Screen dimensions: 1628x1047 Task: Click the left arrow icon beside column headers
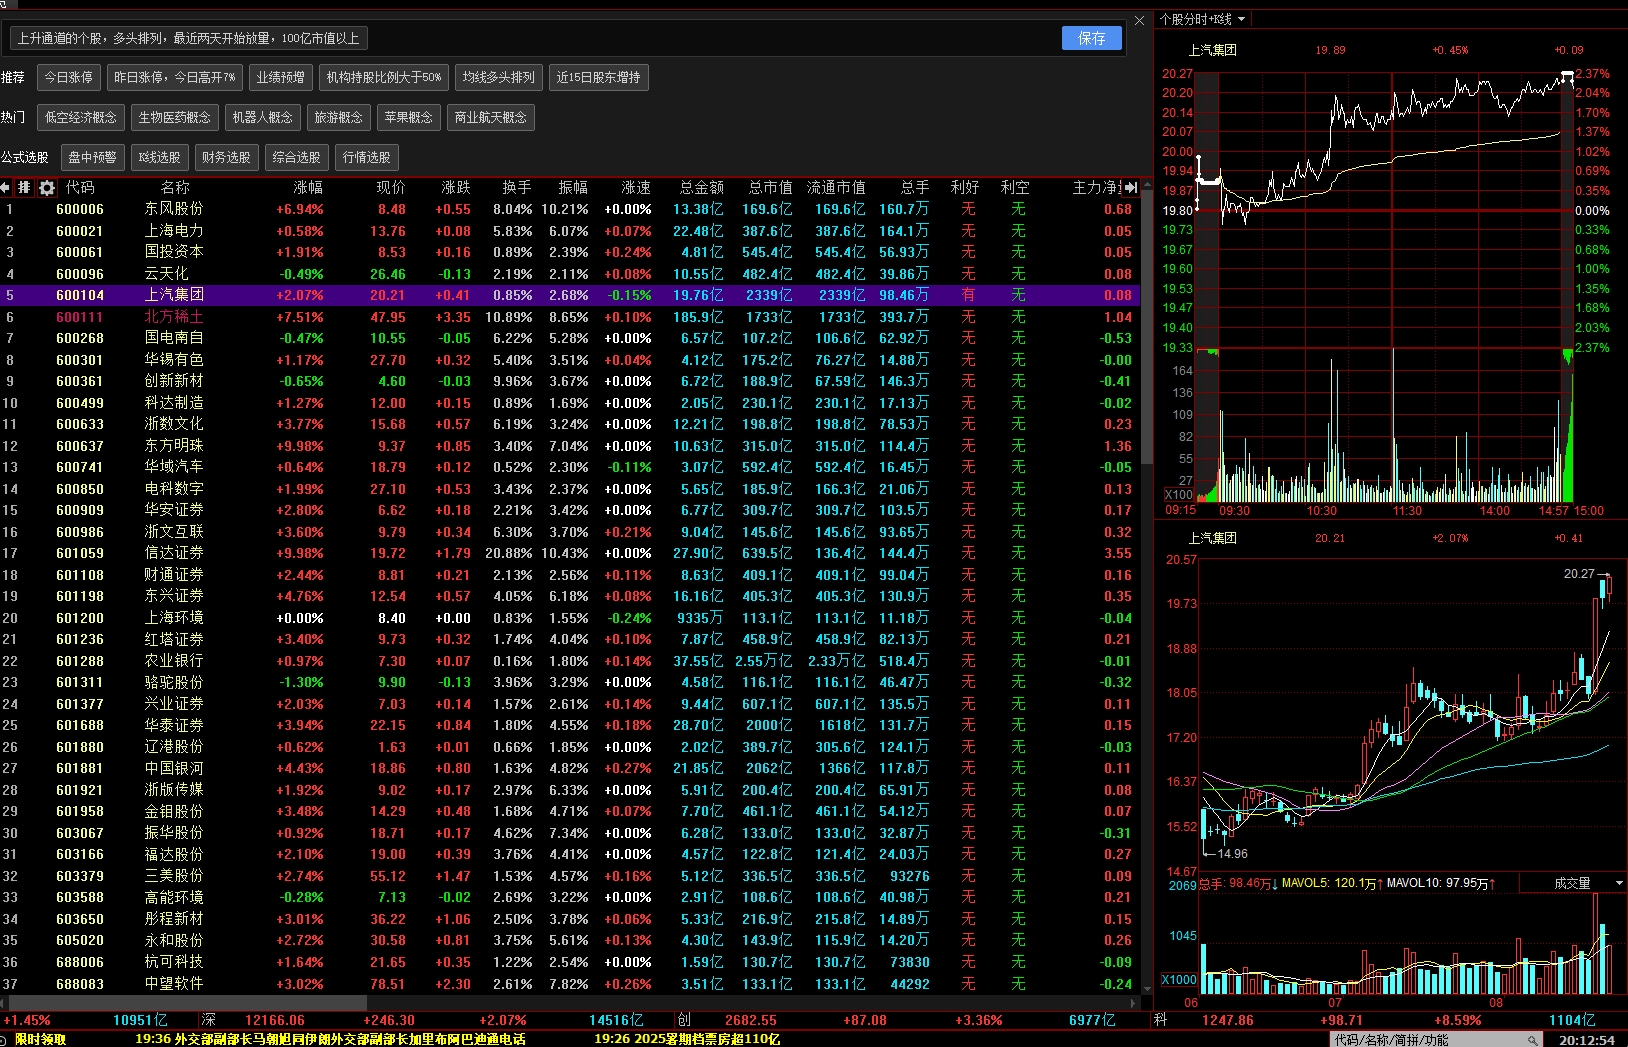5,187
